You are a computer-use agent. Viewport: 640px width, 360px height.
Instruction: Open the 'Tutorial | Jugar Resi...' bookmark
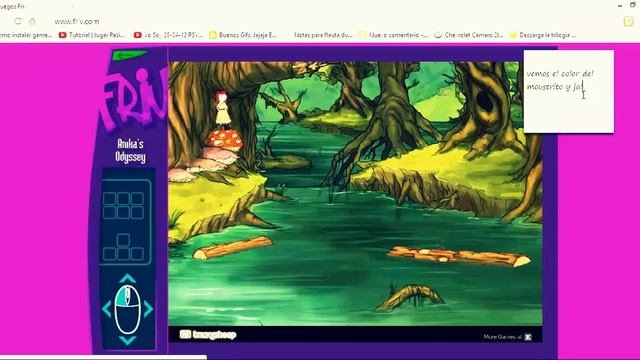[92, 35]
